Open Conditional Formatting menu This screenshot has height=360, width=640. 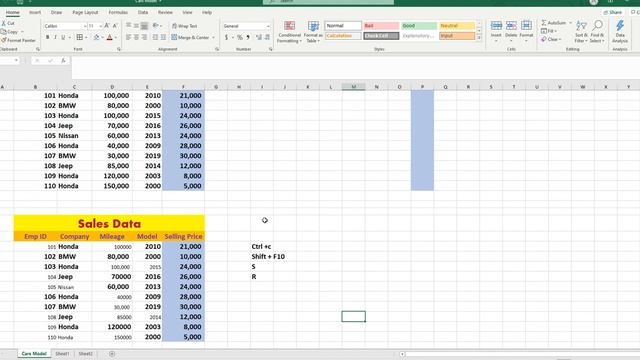point(289,32)
